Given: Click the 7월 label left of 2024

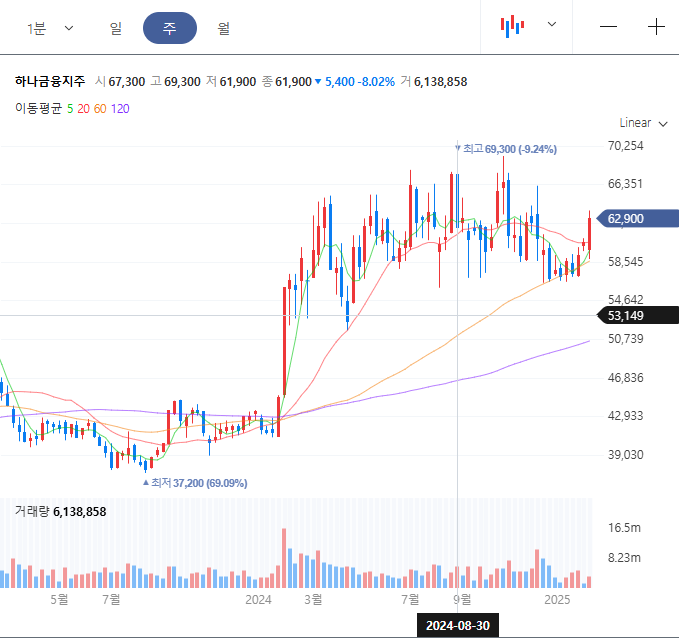Looking at the screenshot, I should [x=111, y=600].
